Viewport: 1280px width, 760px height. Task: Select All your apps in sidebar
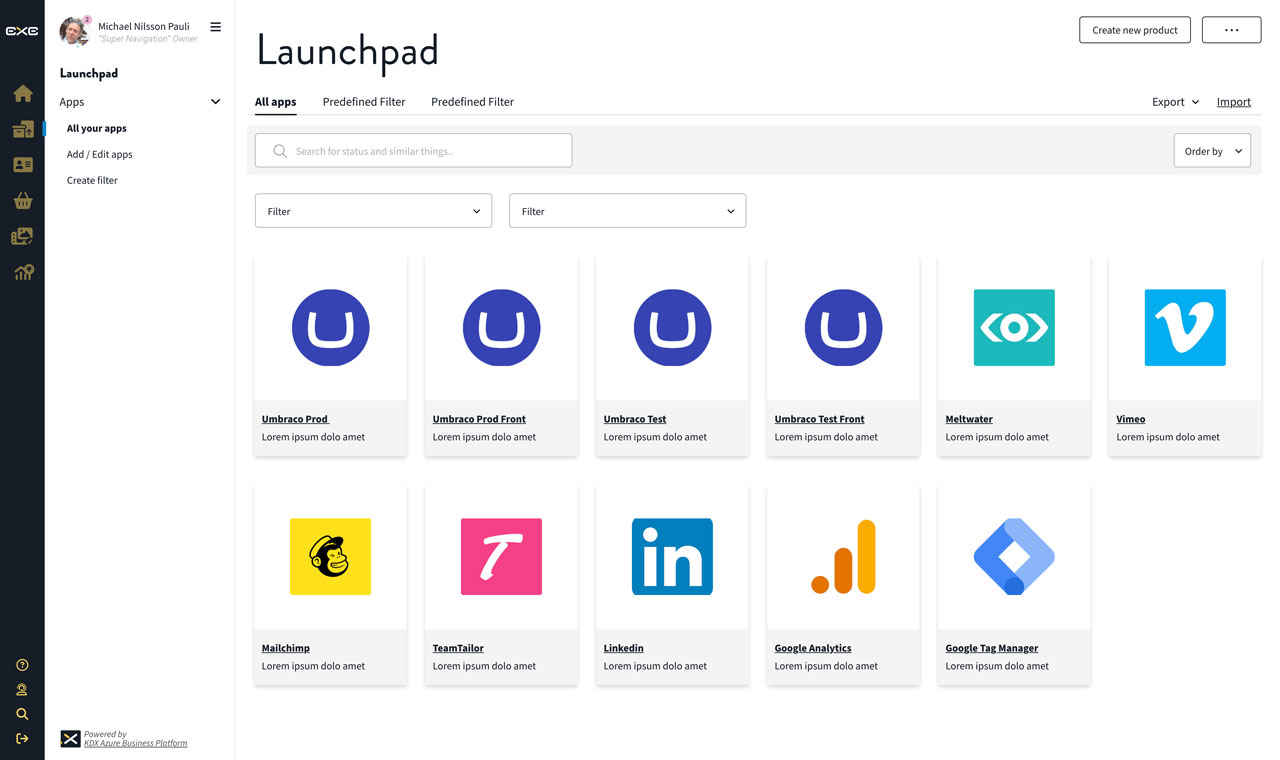pyautogui.click(x=97, y=129)
